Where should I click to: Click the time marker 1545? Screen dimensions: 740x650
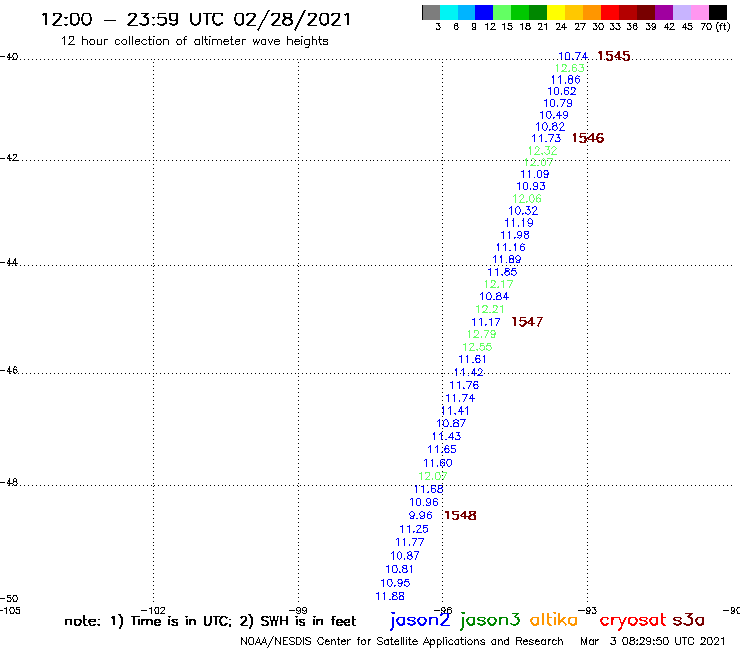[614, 56]
